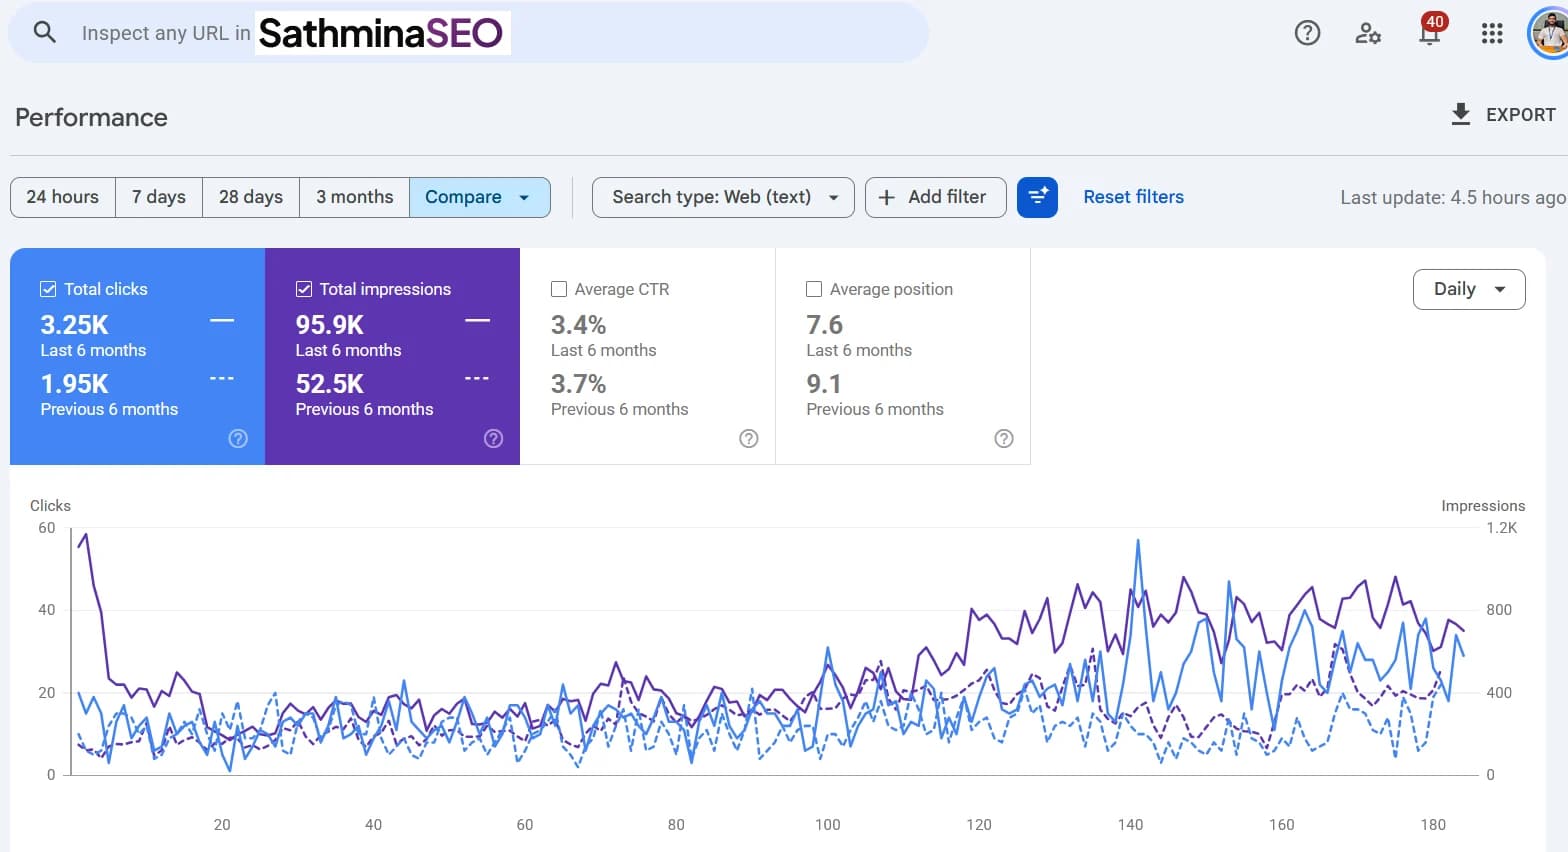The width and height of the screenshot is (1568, 852).
Task: Select the 7 days range tab
Action: click(x=159, y=197)
